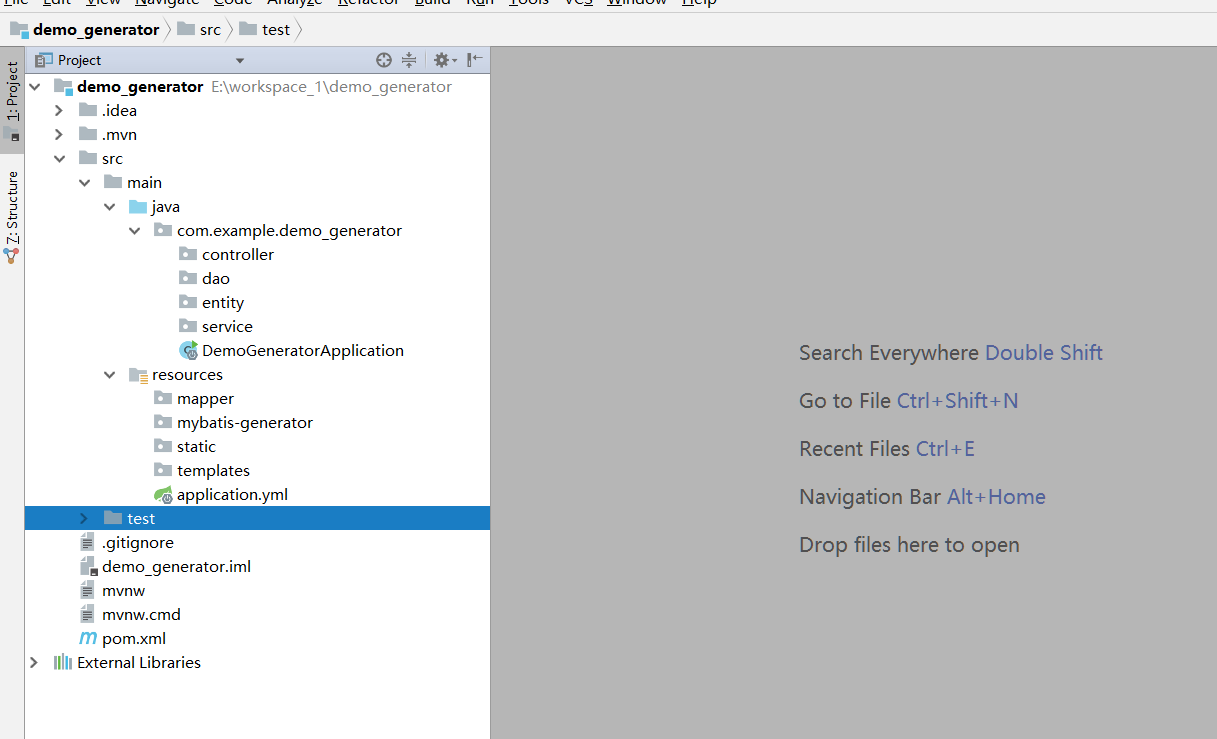Click the service package icon

pyautogui.click(x=188, y=326)
